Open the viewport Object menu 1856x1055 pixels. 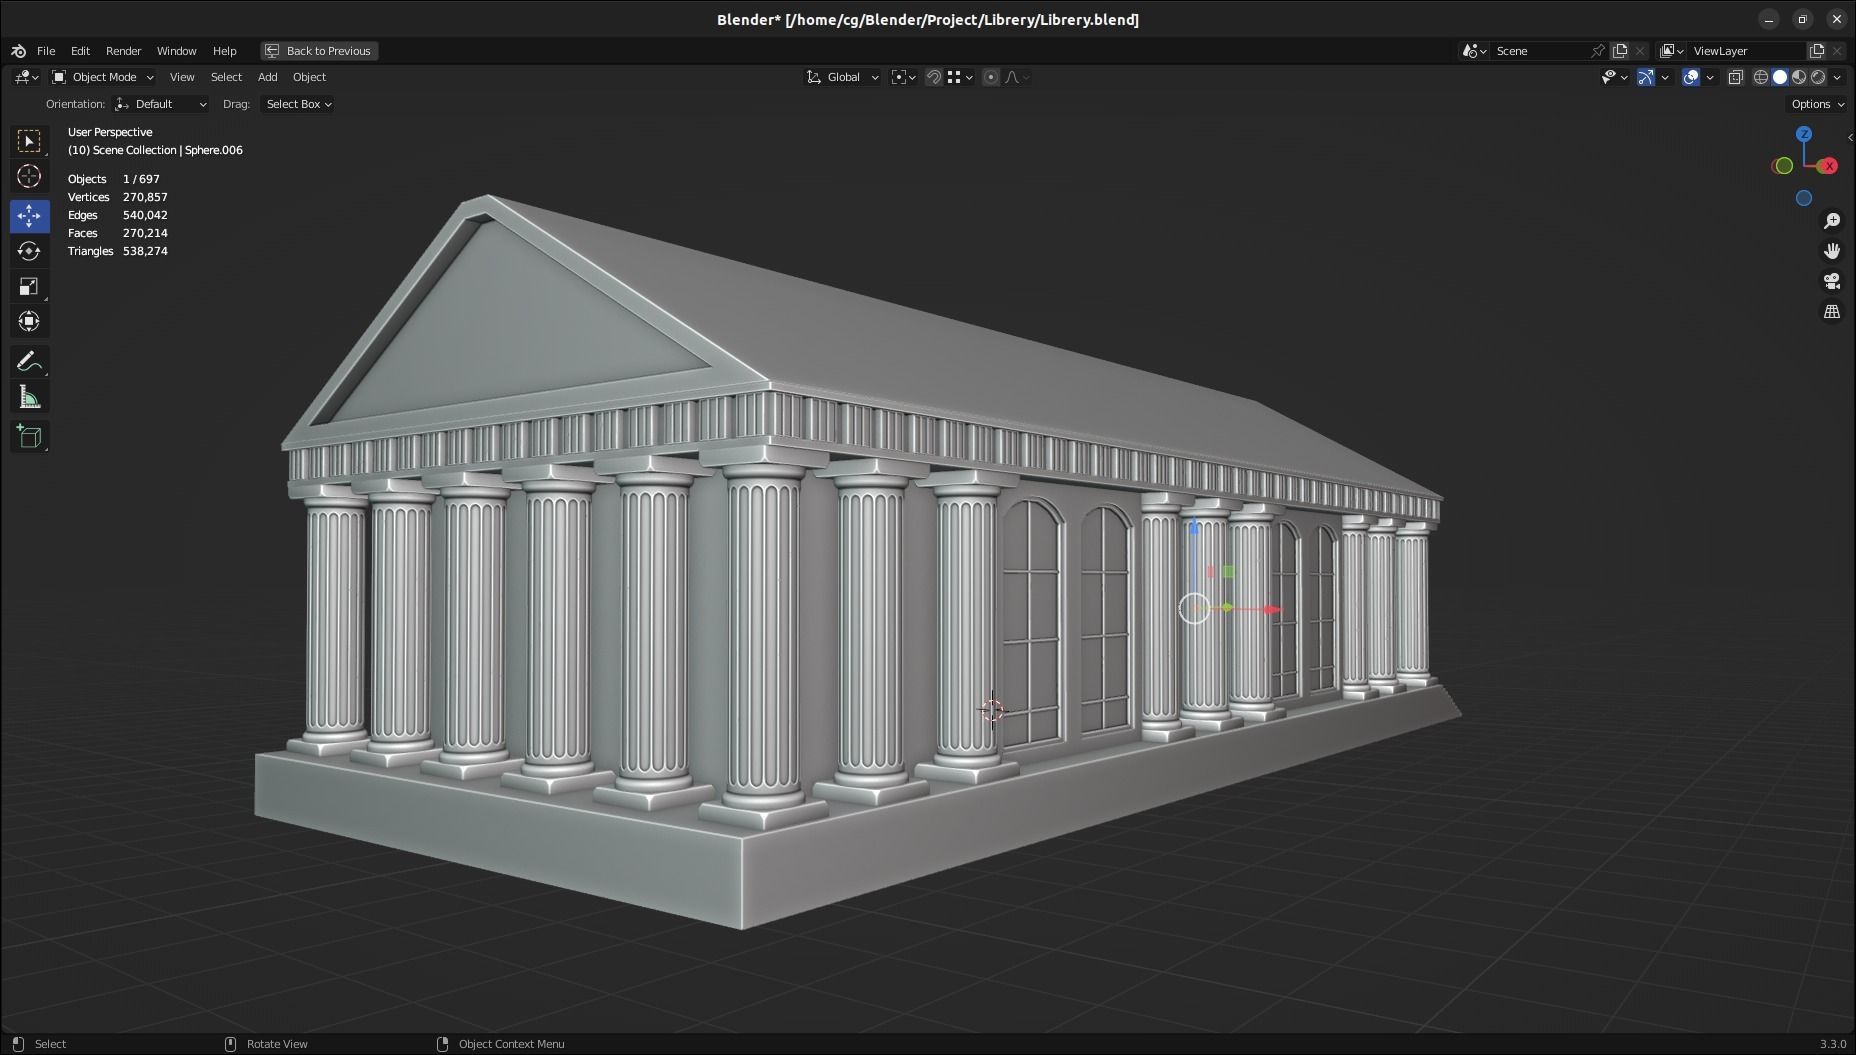click(x=309, y=77)
